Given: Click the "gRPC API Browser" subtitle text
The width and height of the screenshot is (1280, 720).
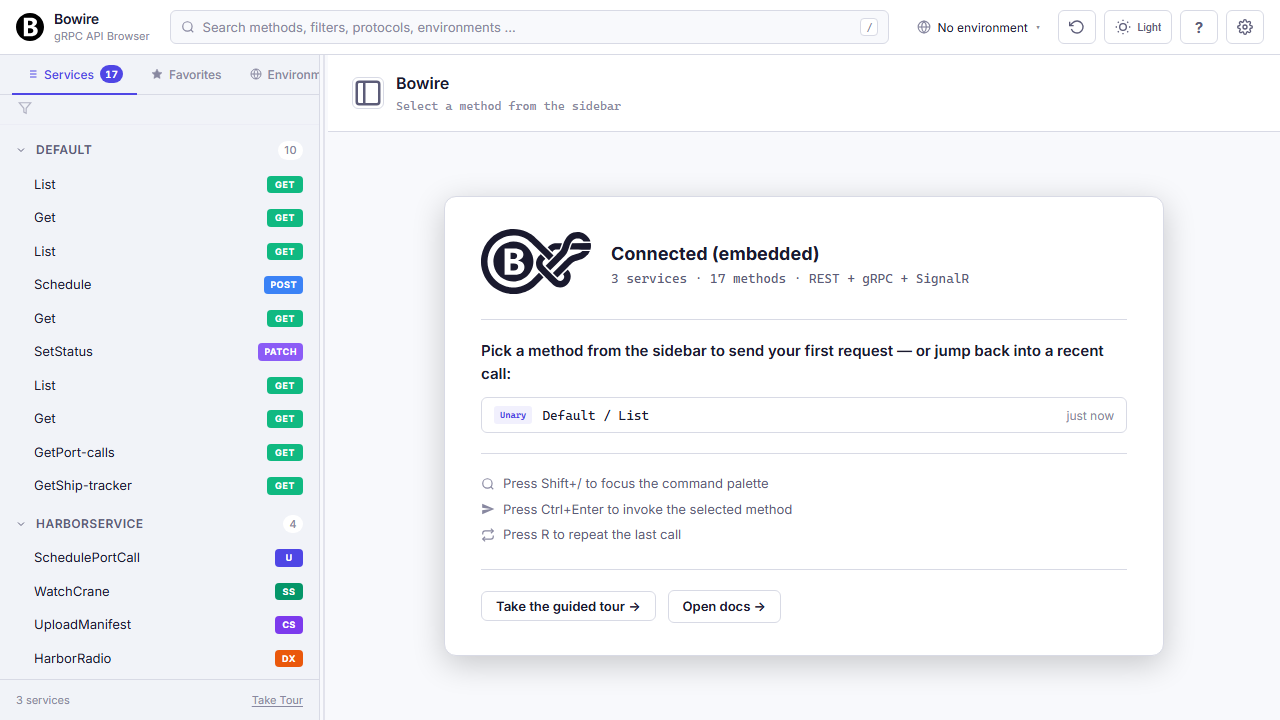Looking at the screenshot, I should [x=102, y=36].
